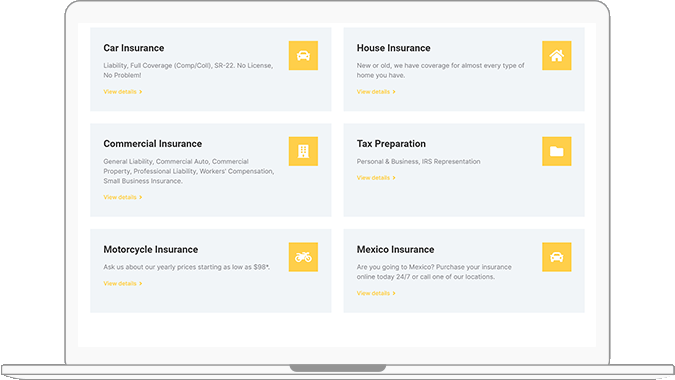The width and height of the screenshot is (675, 380).
Task: Select the House Insurance heading
Action: [393, 48]
